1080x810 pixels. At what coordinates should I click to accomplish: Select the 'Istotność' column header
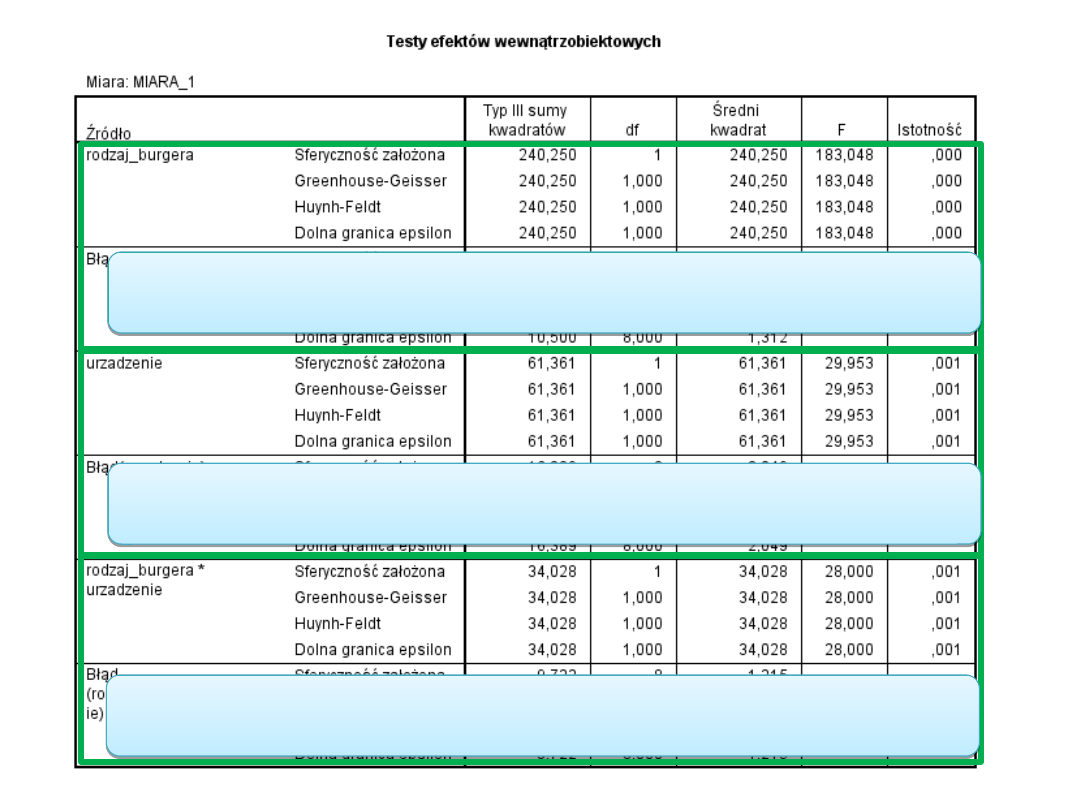click(x=929, y=130)
